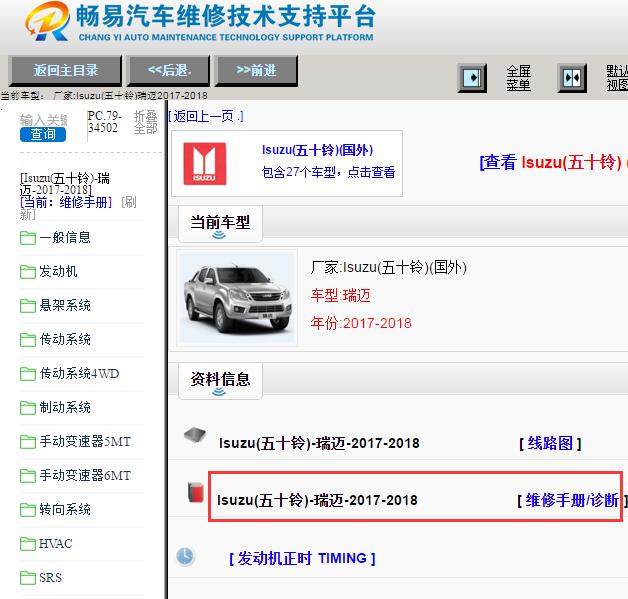Image resolution: width=628 pixels, height=599 pixels.
Task: Open the Isuzu(五十铃)(国外) brand link
Action: point(318,150)
